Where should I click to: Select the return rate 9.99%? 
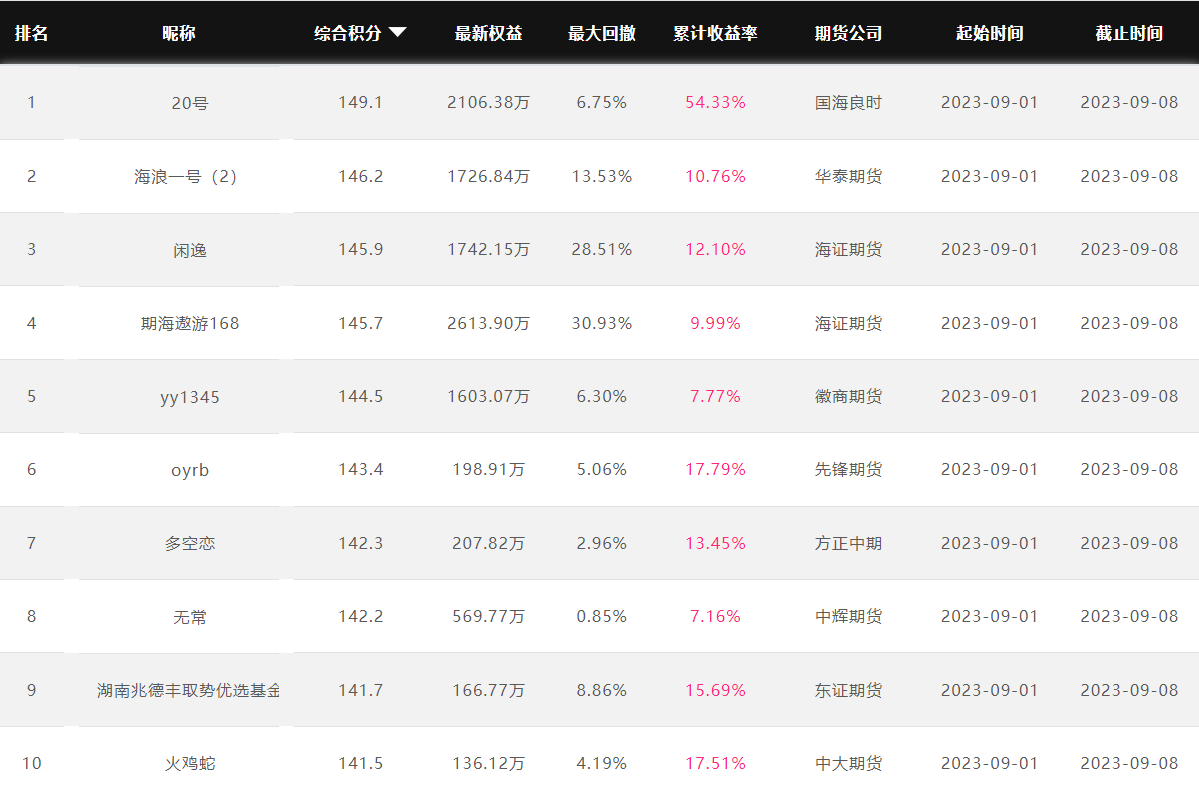(x=716, y=323)
